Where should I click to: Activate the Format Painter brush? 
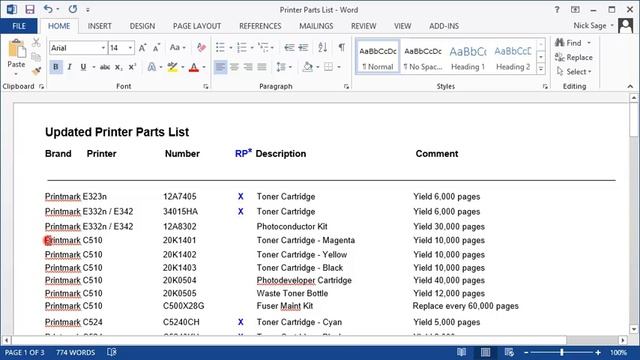point(36,71)
